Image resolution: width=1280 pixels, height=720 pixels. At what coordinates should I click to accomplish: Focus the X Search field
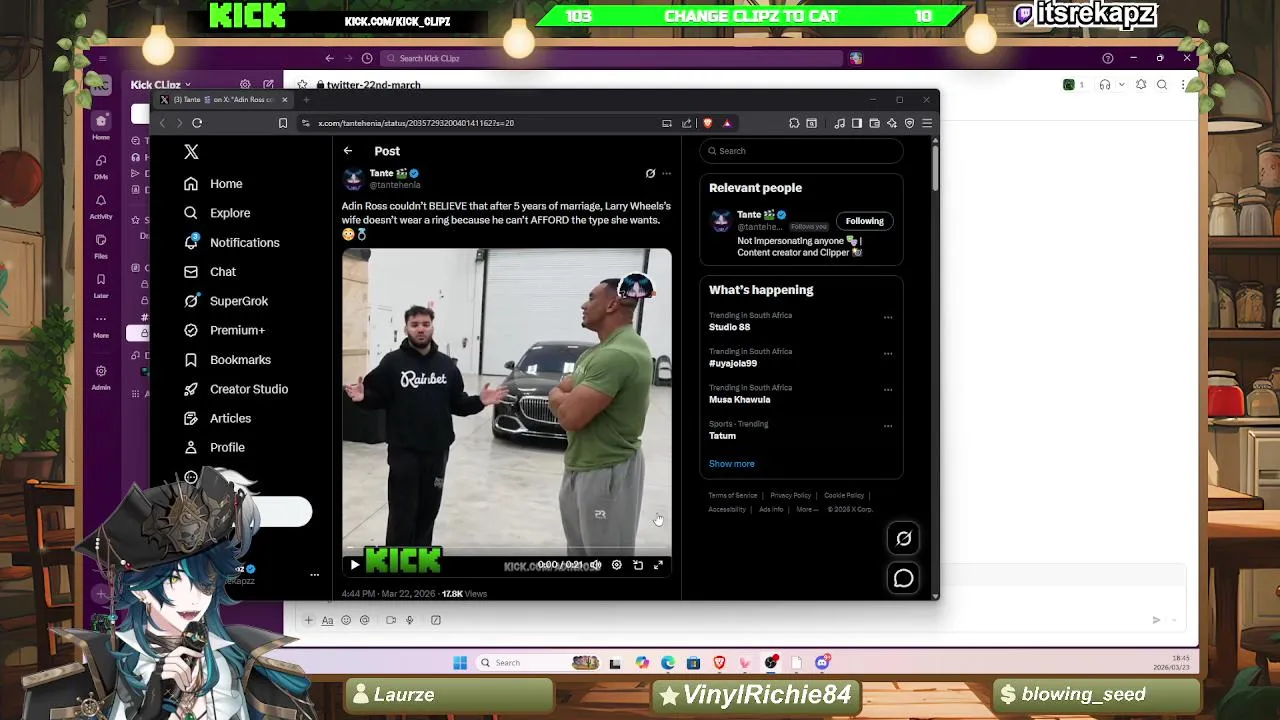click(x=801, y=151)
